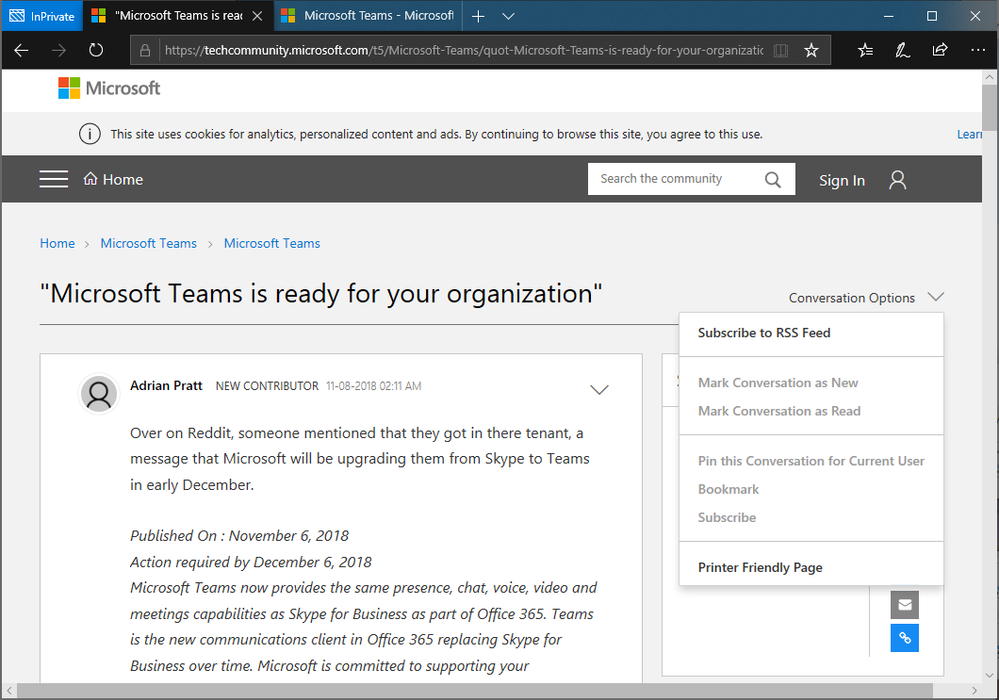Open browser settings and more ellipsis

(978, 50)
